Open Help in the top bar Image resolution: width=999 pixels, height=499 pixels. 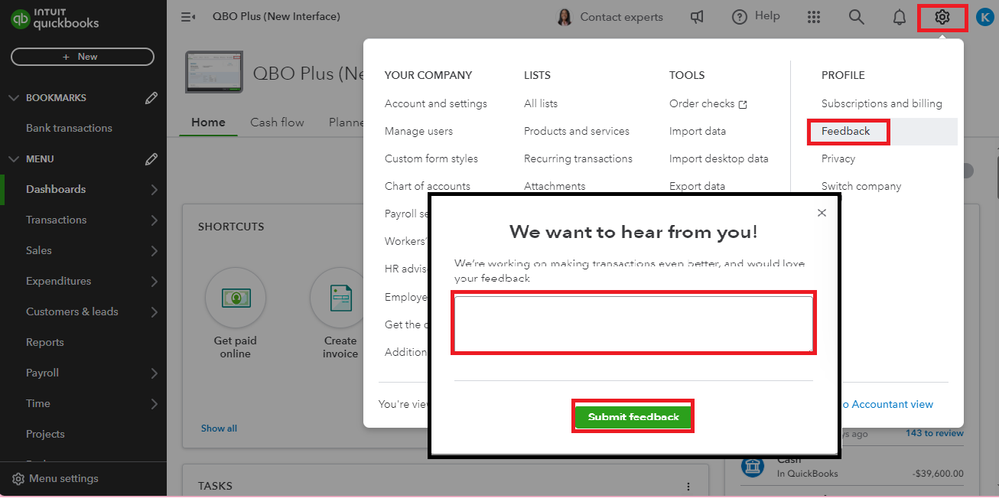pos(756,17)
